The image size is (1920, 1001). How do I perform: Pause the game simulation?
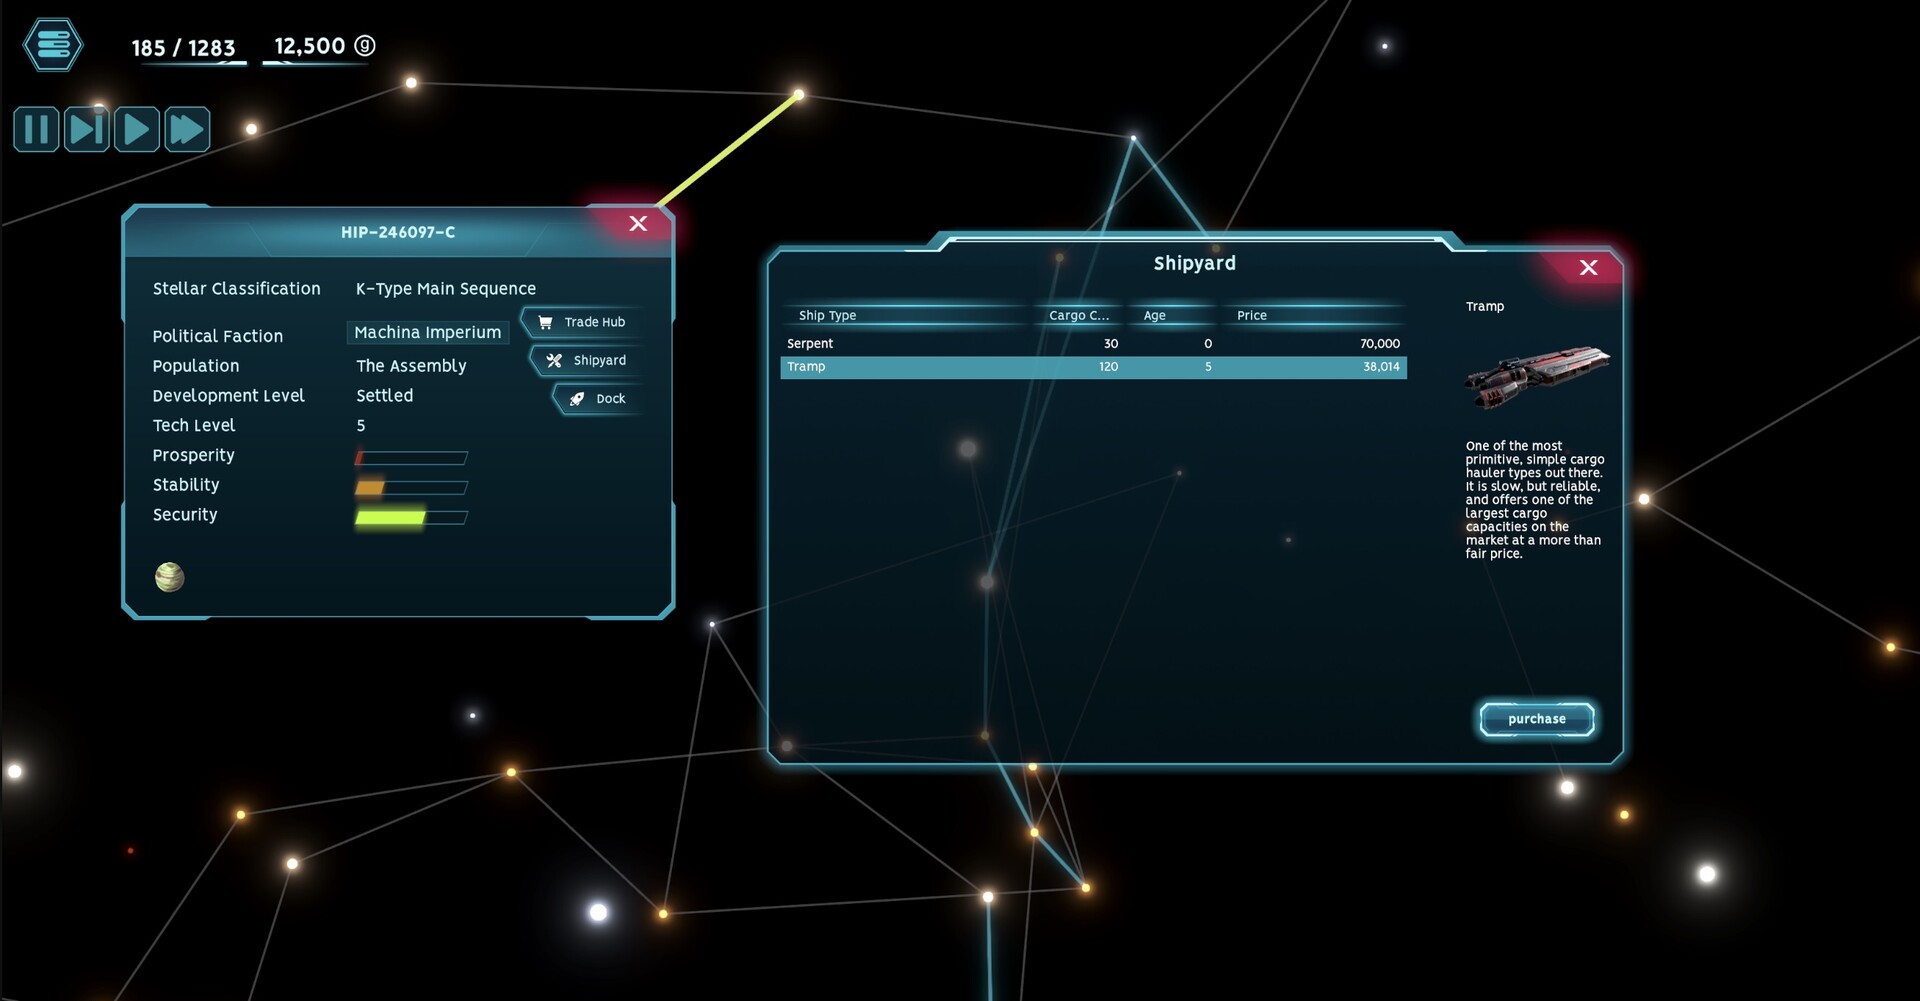click(x=36, y=129)
